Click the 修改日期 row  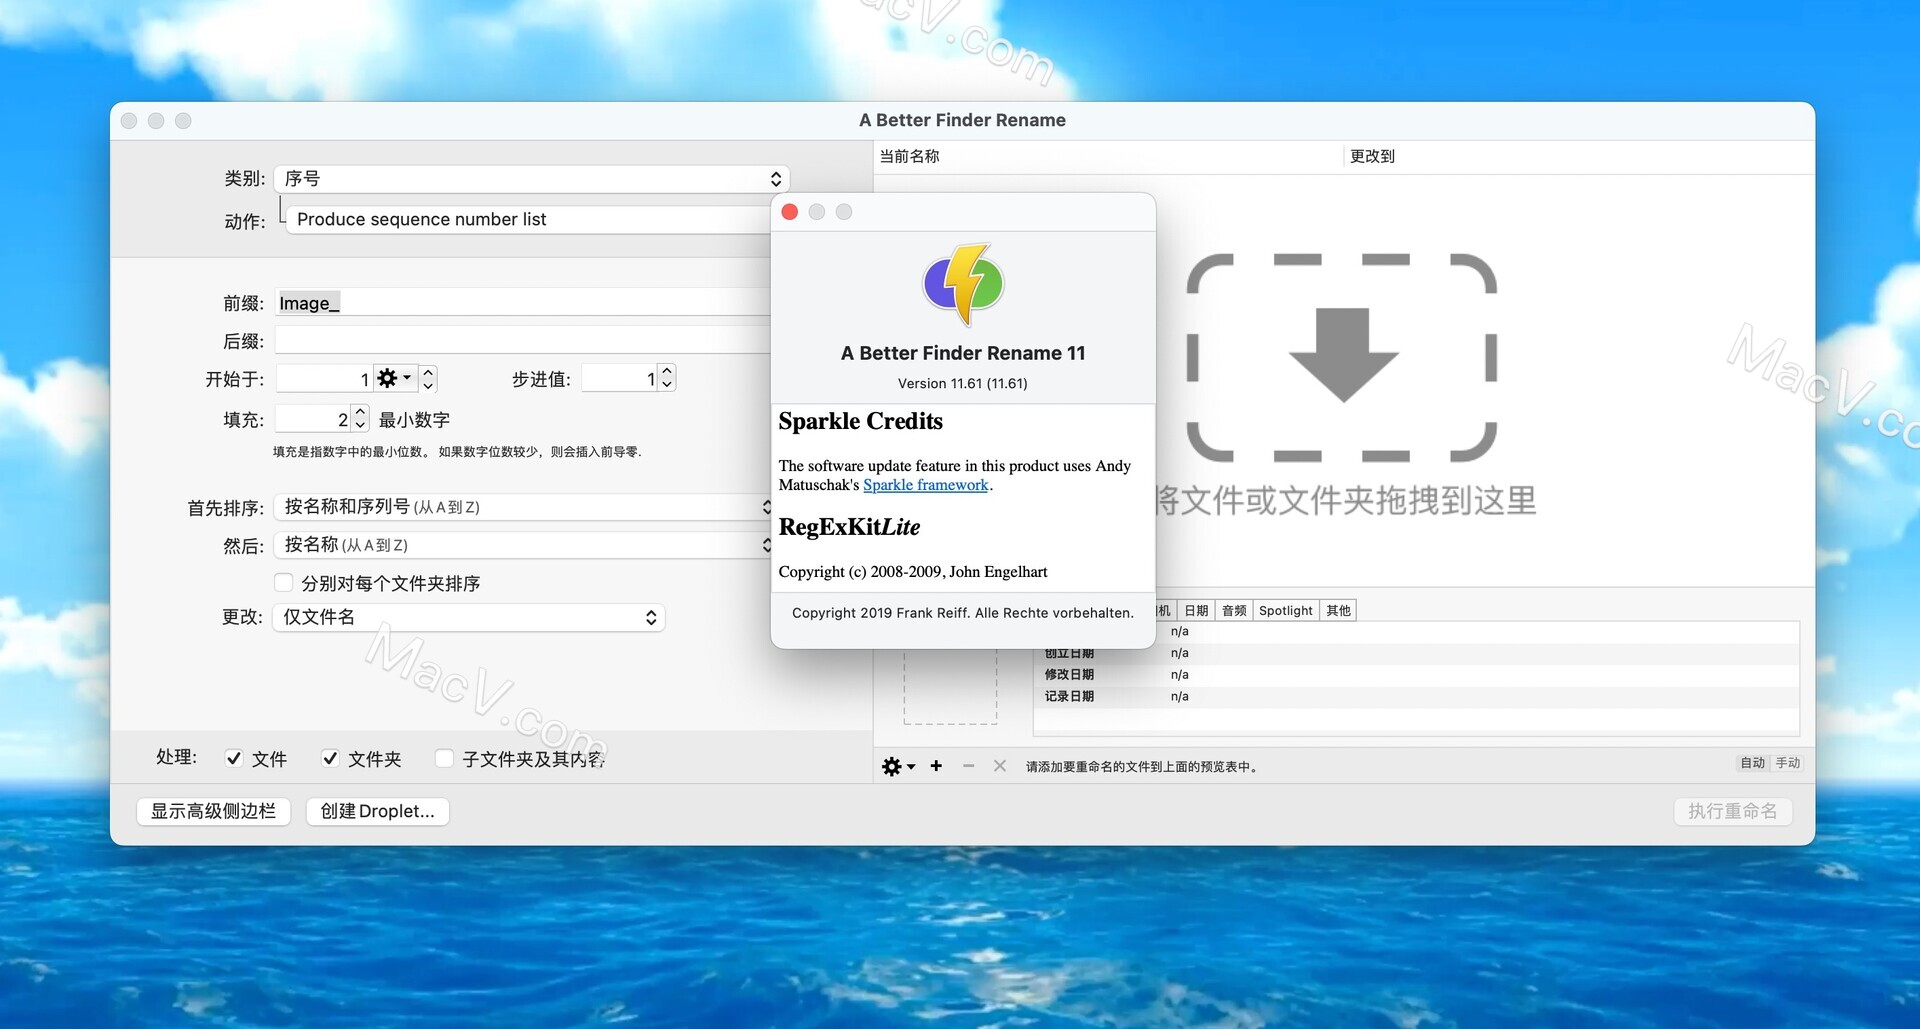1416,675
